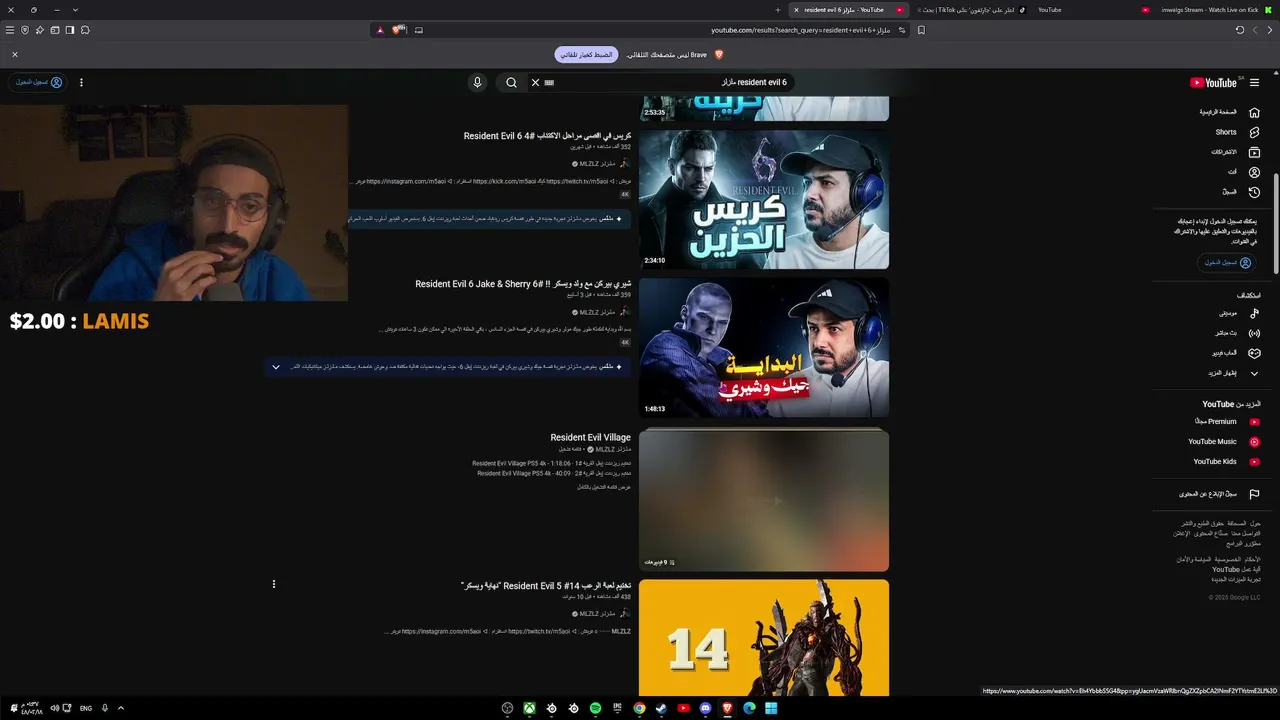The height and width of the screenshot is (720, 1280).
Task: Open the Resident Evil 6 #4 video title
Action: (x=547, y=136)
